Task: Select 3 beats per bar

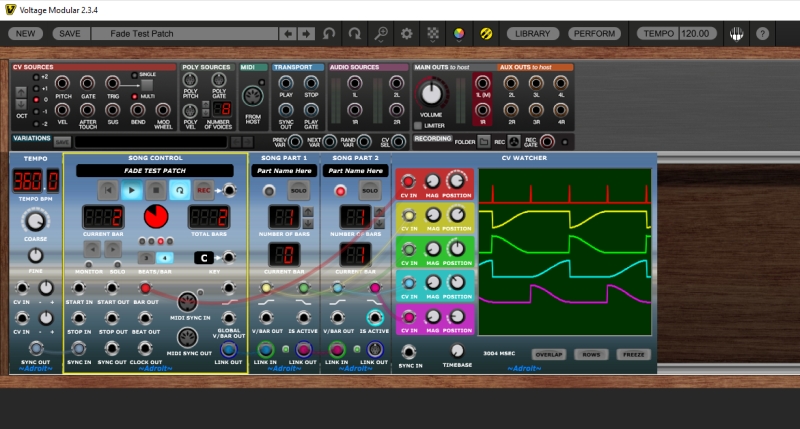Action: click(146, 258)
